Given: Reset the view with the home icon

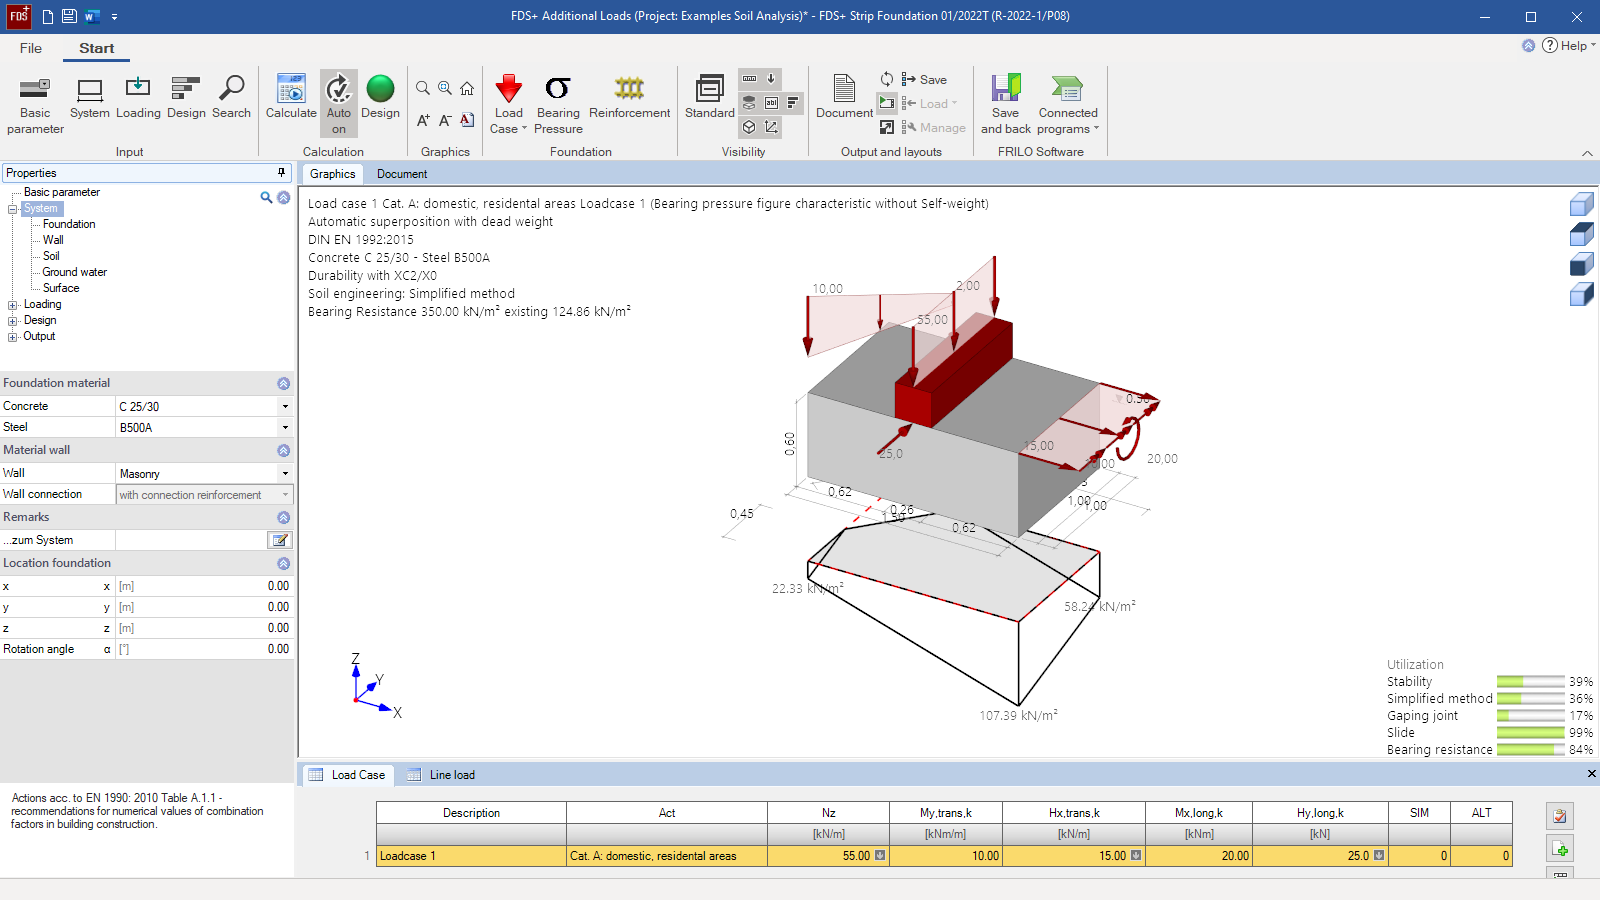Looking at the screenshot, I should point(467,88).
